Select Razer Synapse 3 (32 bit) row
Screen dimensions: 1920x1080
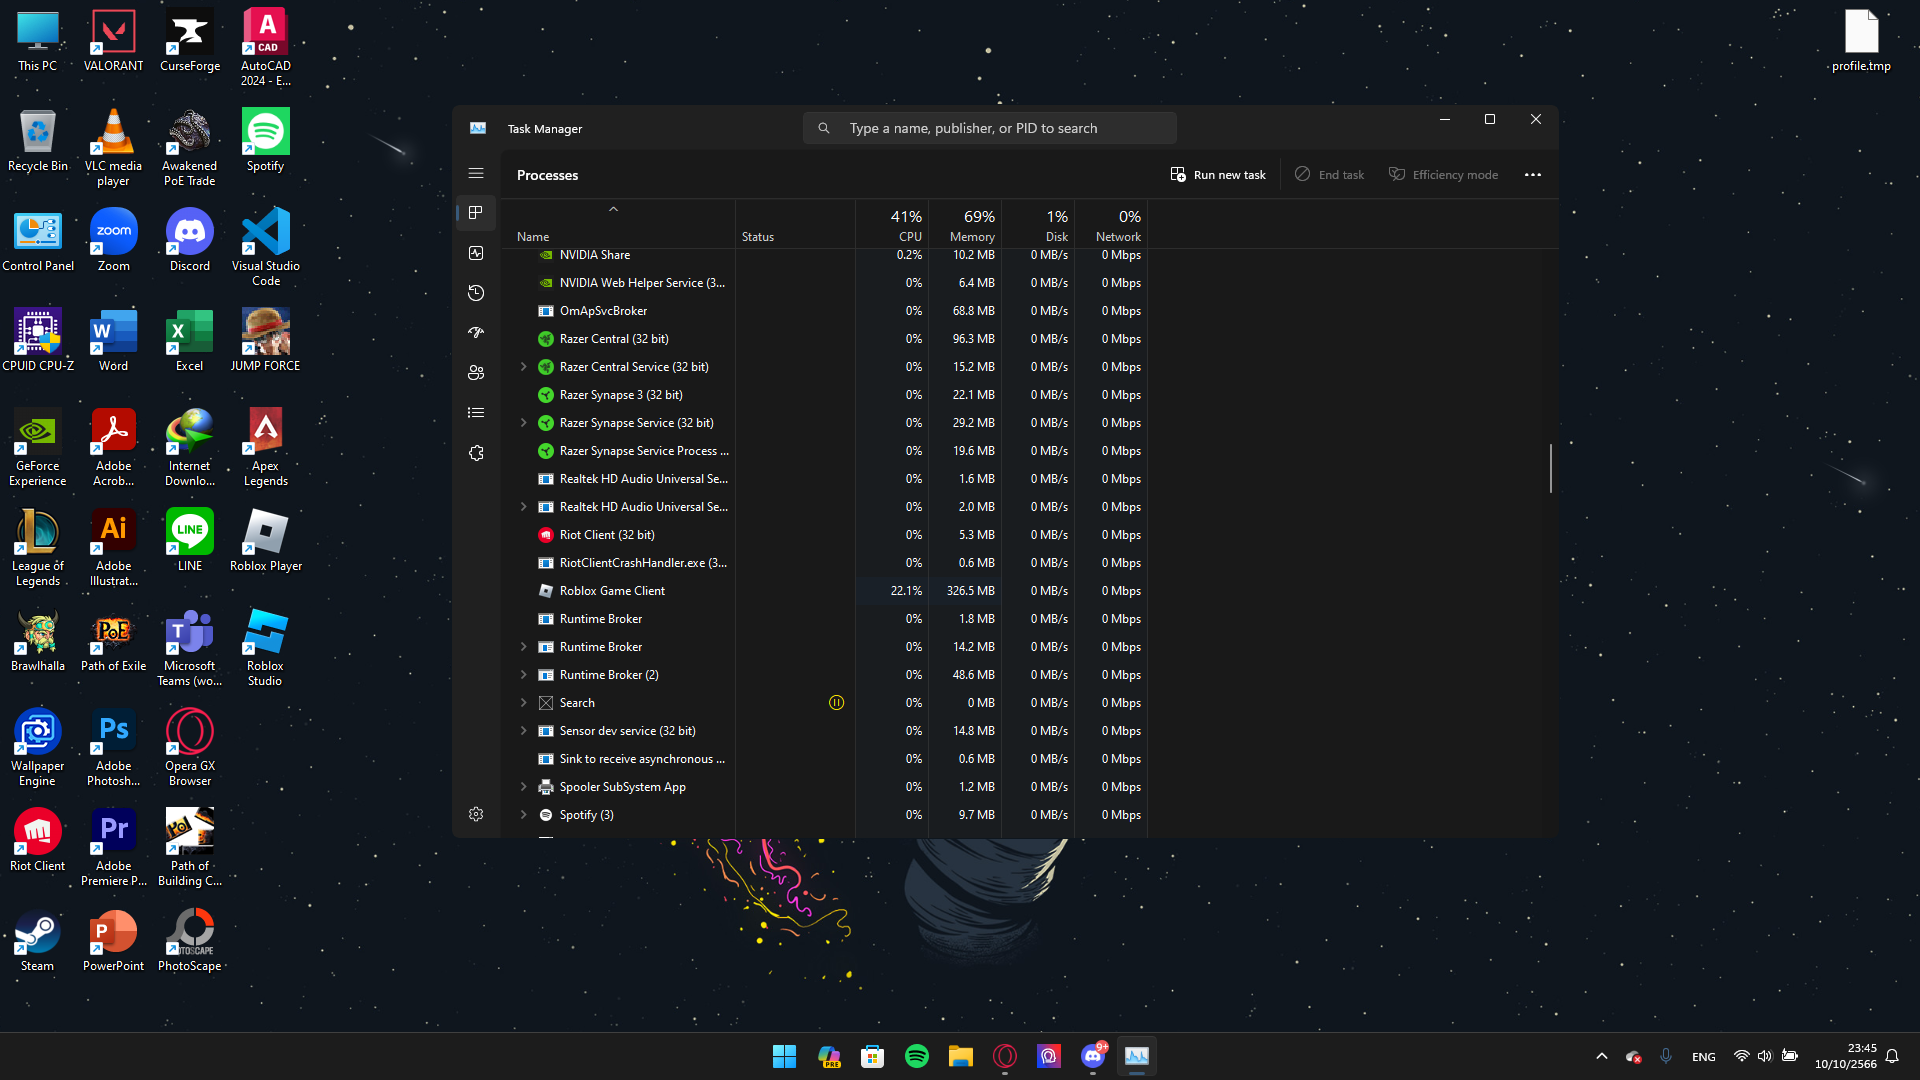coord(825,395)
